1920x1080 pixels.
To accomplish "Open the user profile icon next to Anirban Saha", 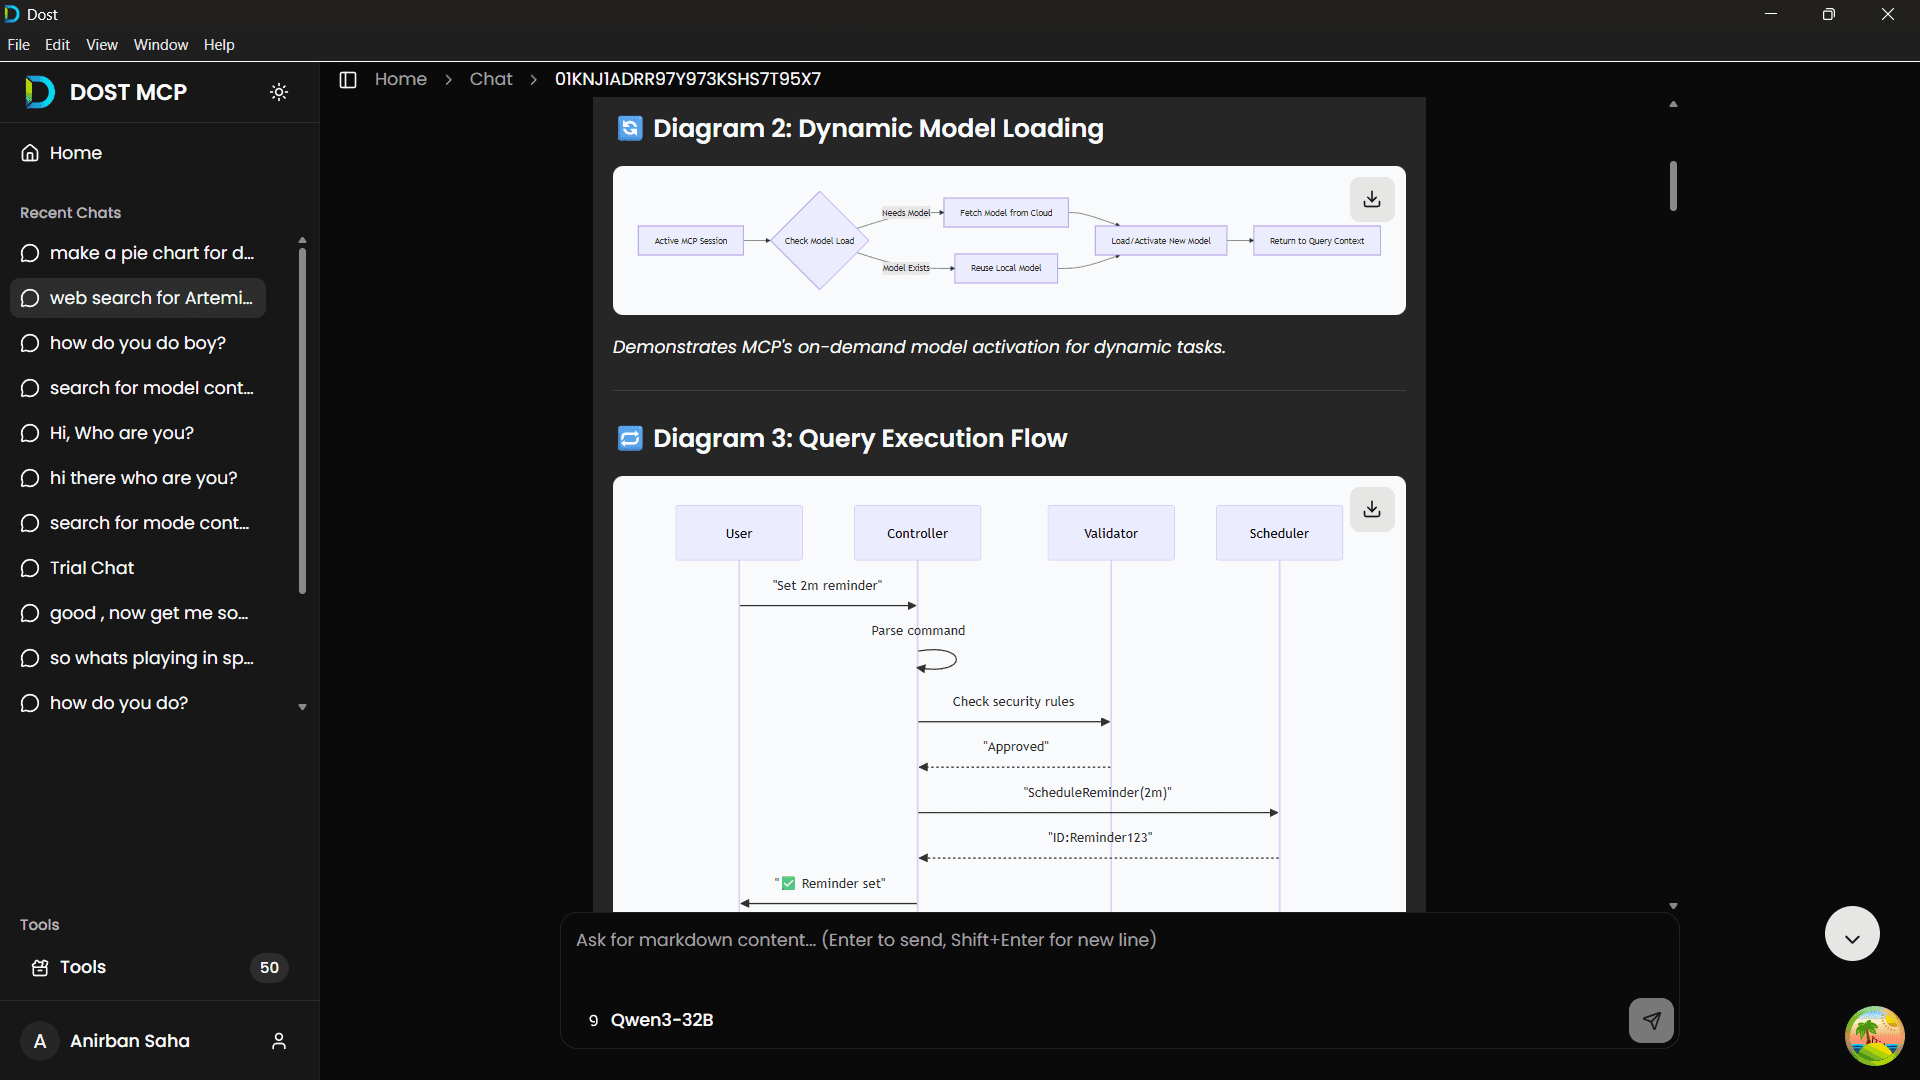I will 279,1041.
